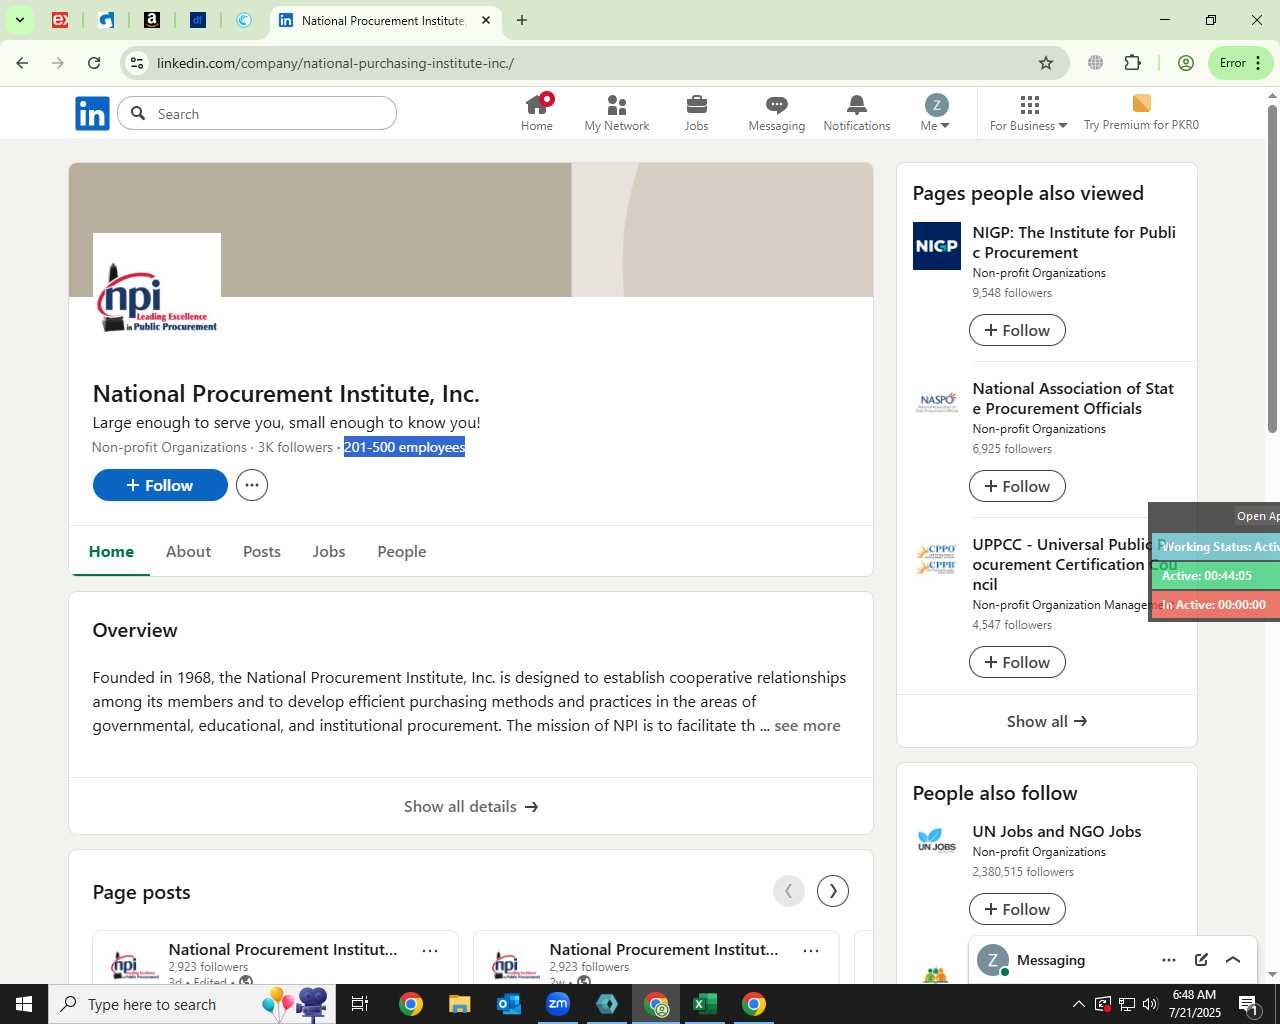This screenshot has width=1280, height=1024.
Task: Open My Network page
Action: [617, 113]
